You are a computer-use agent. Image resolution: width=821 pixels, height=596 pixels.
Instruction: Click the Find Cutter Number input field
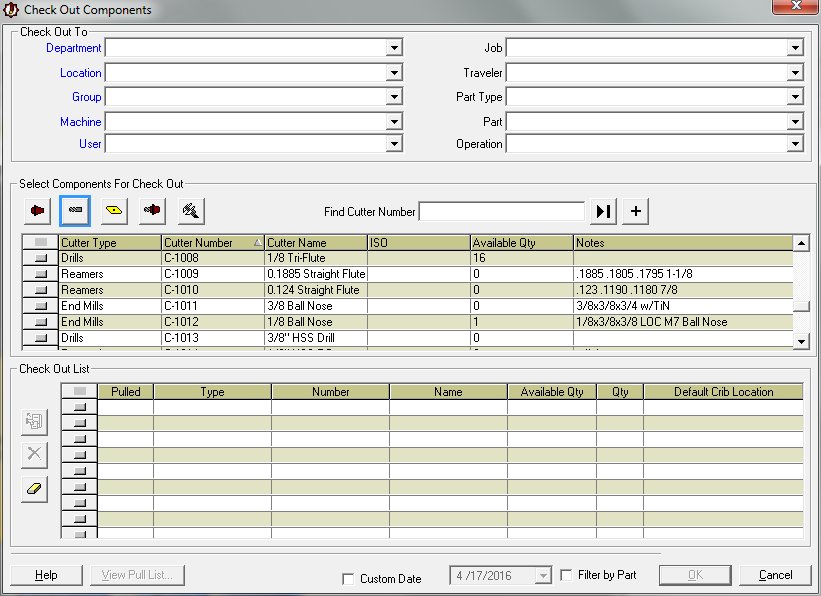502,212
